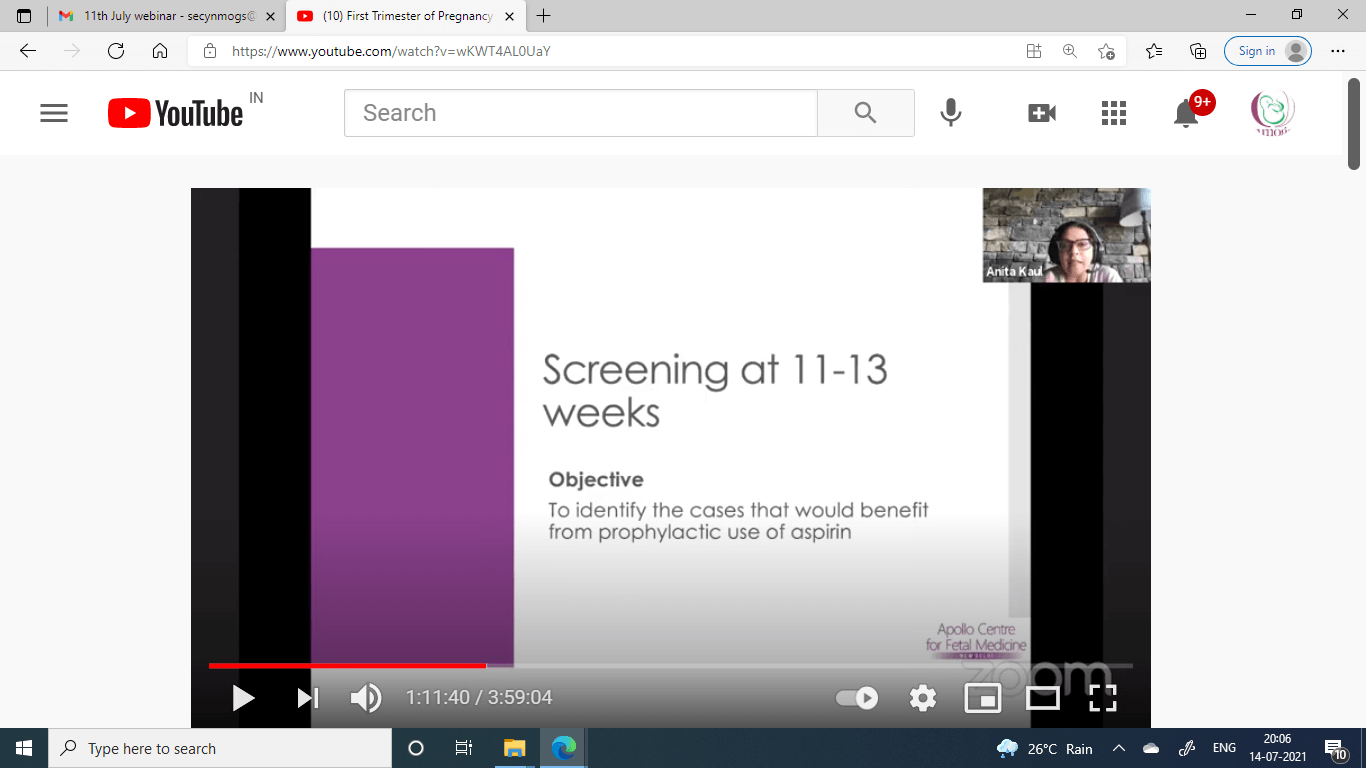Click the Sign in profile button
Screen dimensions: 1366x768
[x=1268, y=51]
